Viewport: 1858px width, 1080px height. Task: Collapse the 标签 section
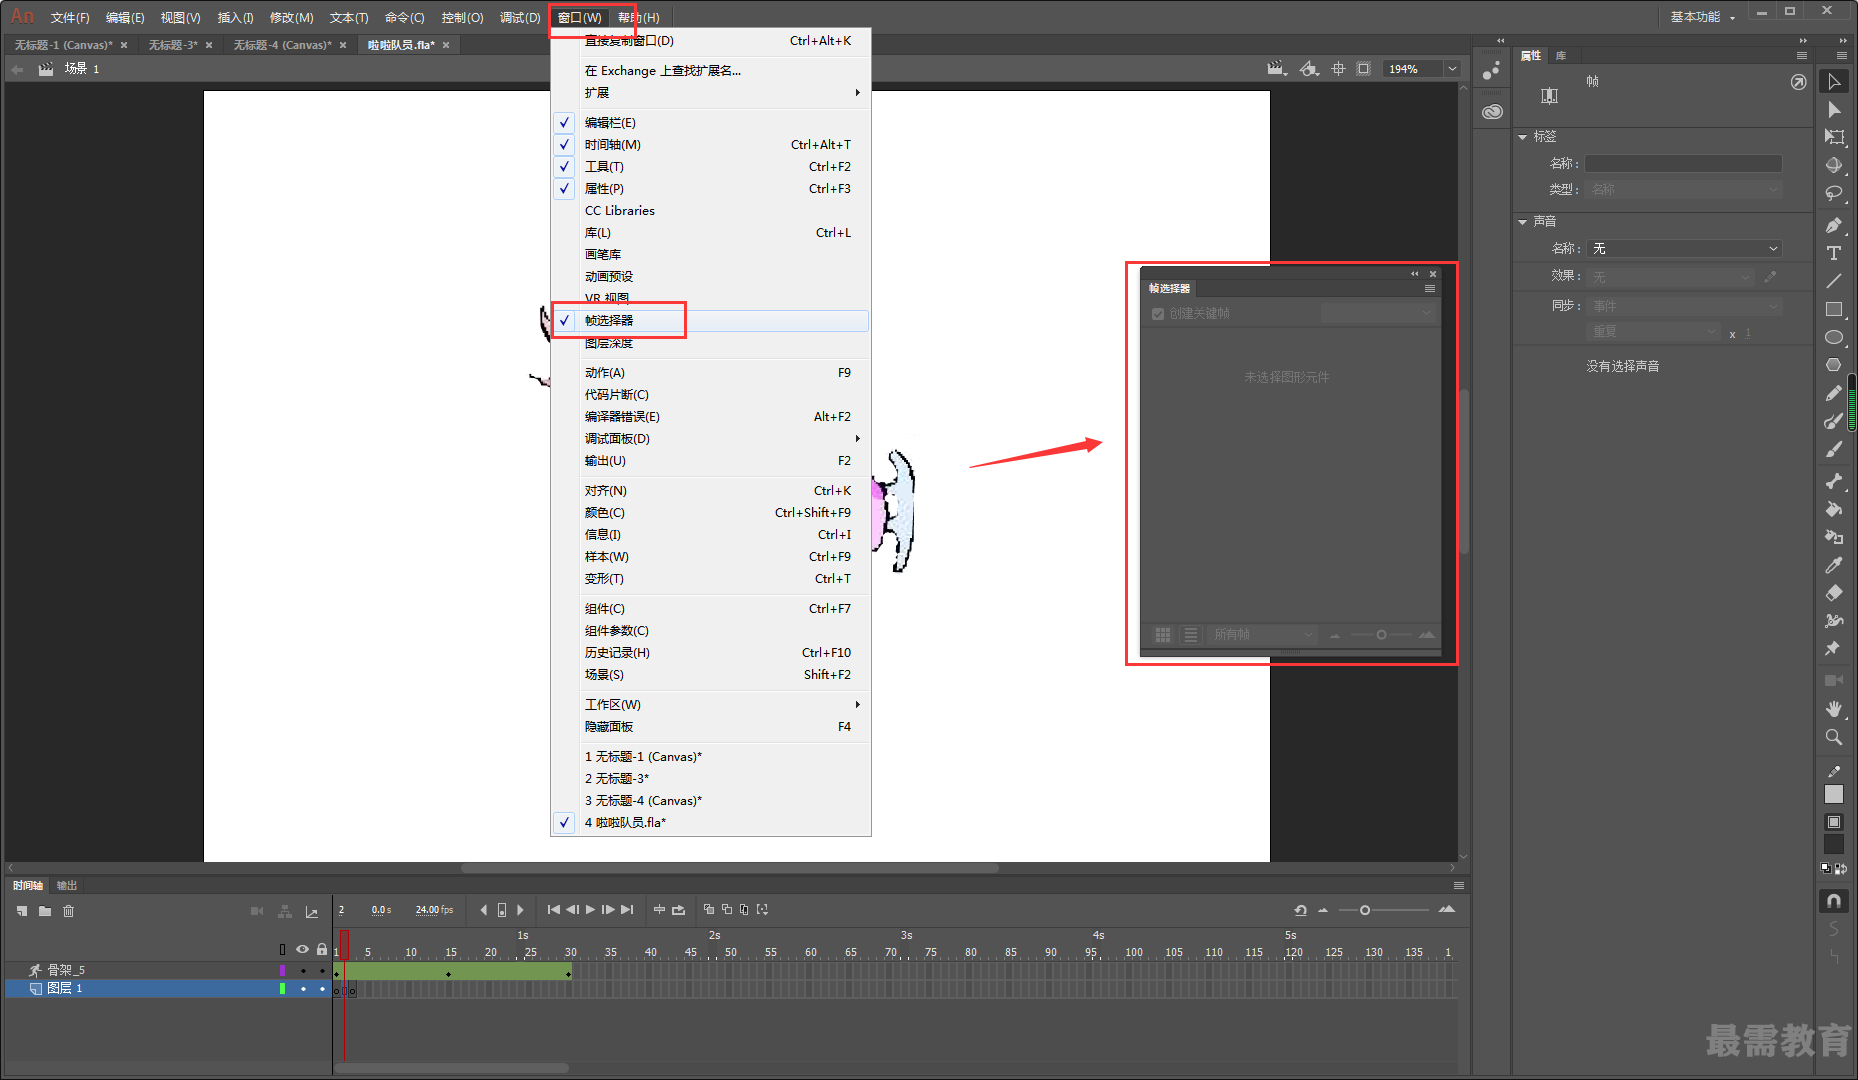coord(1523,137)
